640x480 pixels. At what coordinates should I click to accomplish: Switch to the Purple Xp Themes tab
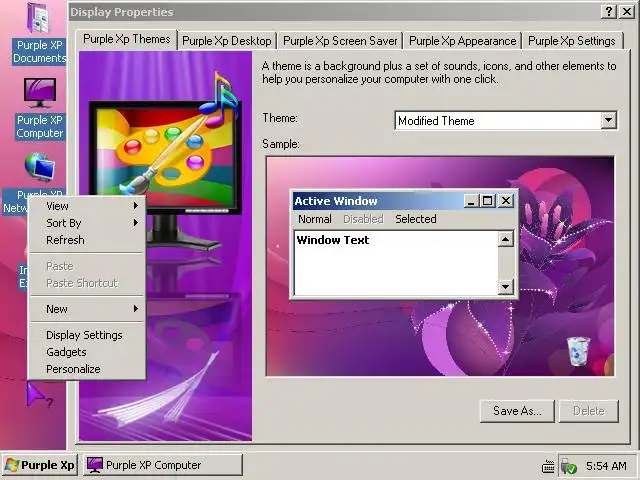127,40
